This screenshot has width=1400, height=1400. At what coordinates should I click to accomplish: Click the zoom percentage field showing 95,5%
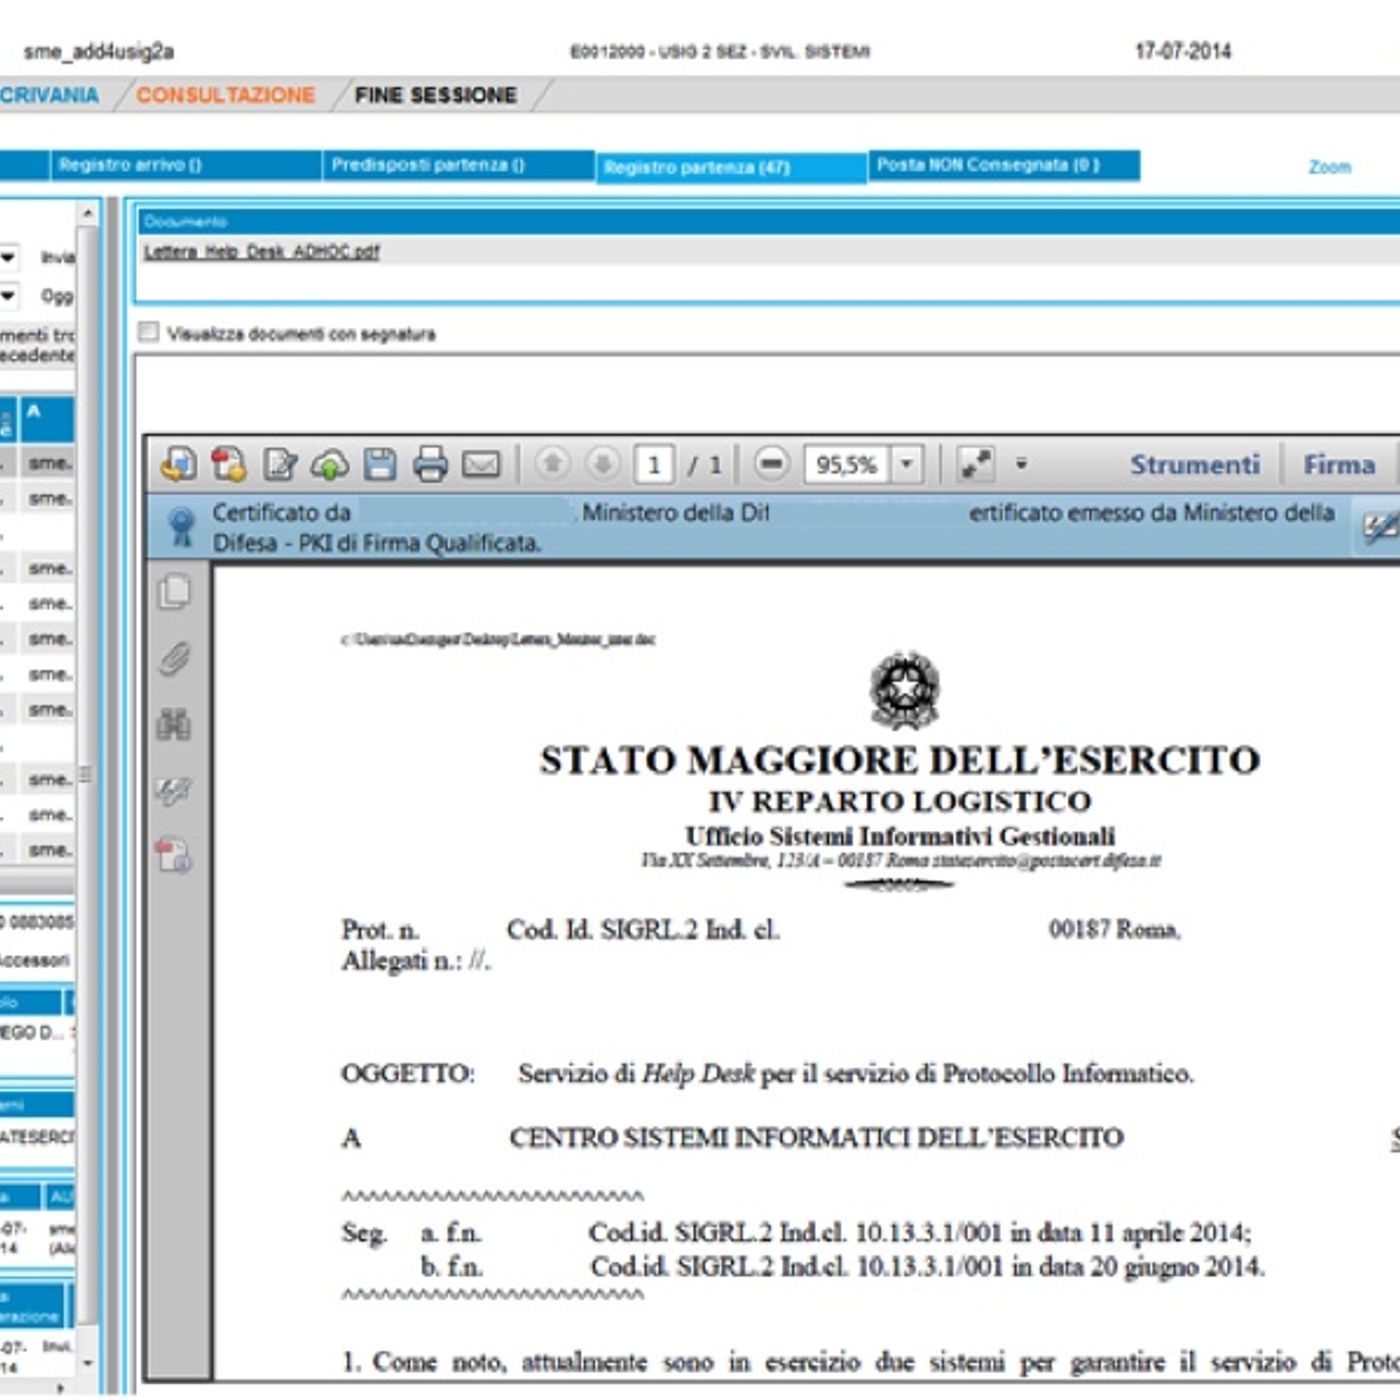[x=846, y=464]
